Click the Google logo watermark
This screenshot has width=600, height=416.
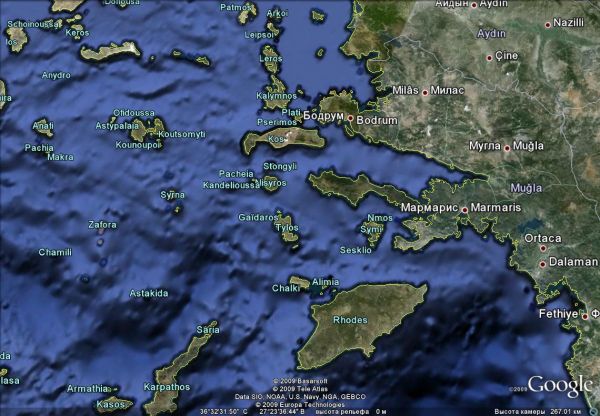(560, 385)
